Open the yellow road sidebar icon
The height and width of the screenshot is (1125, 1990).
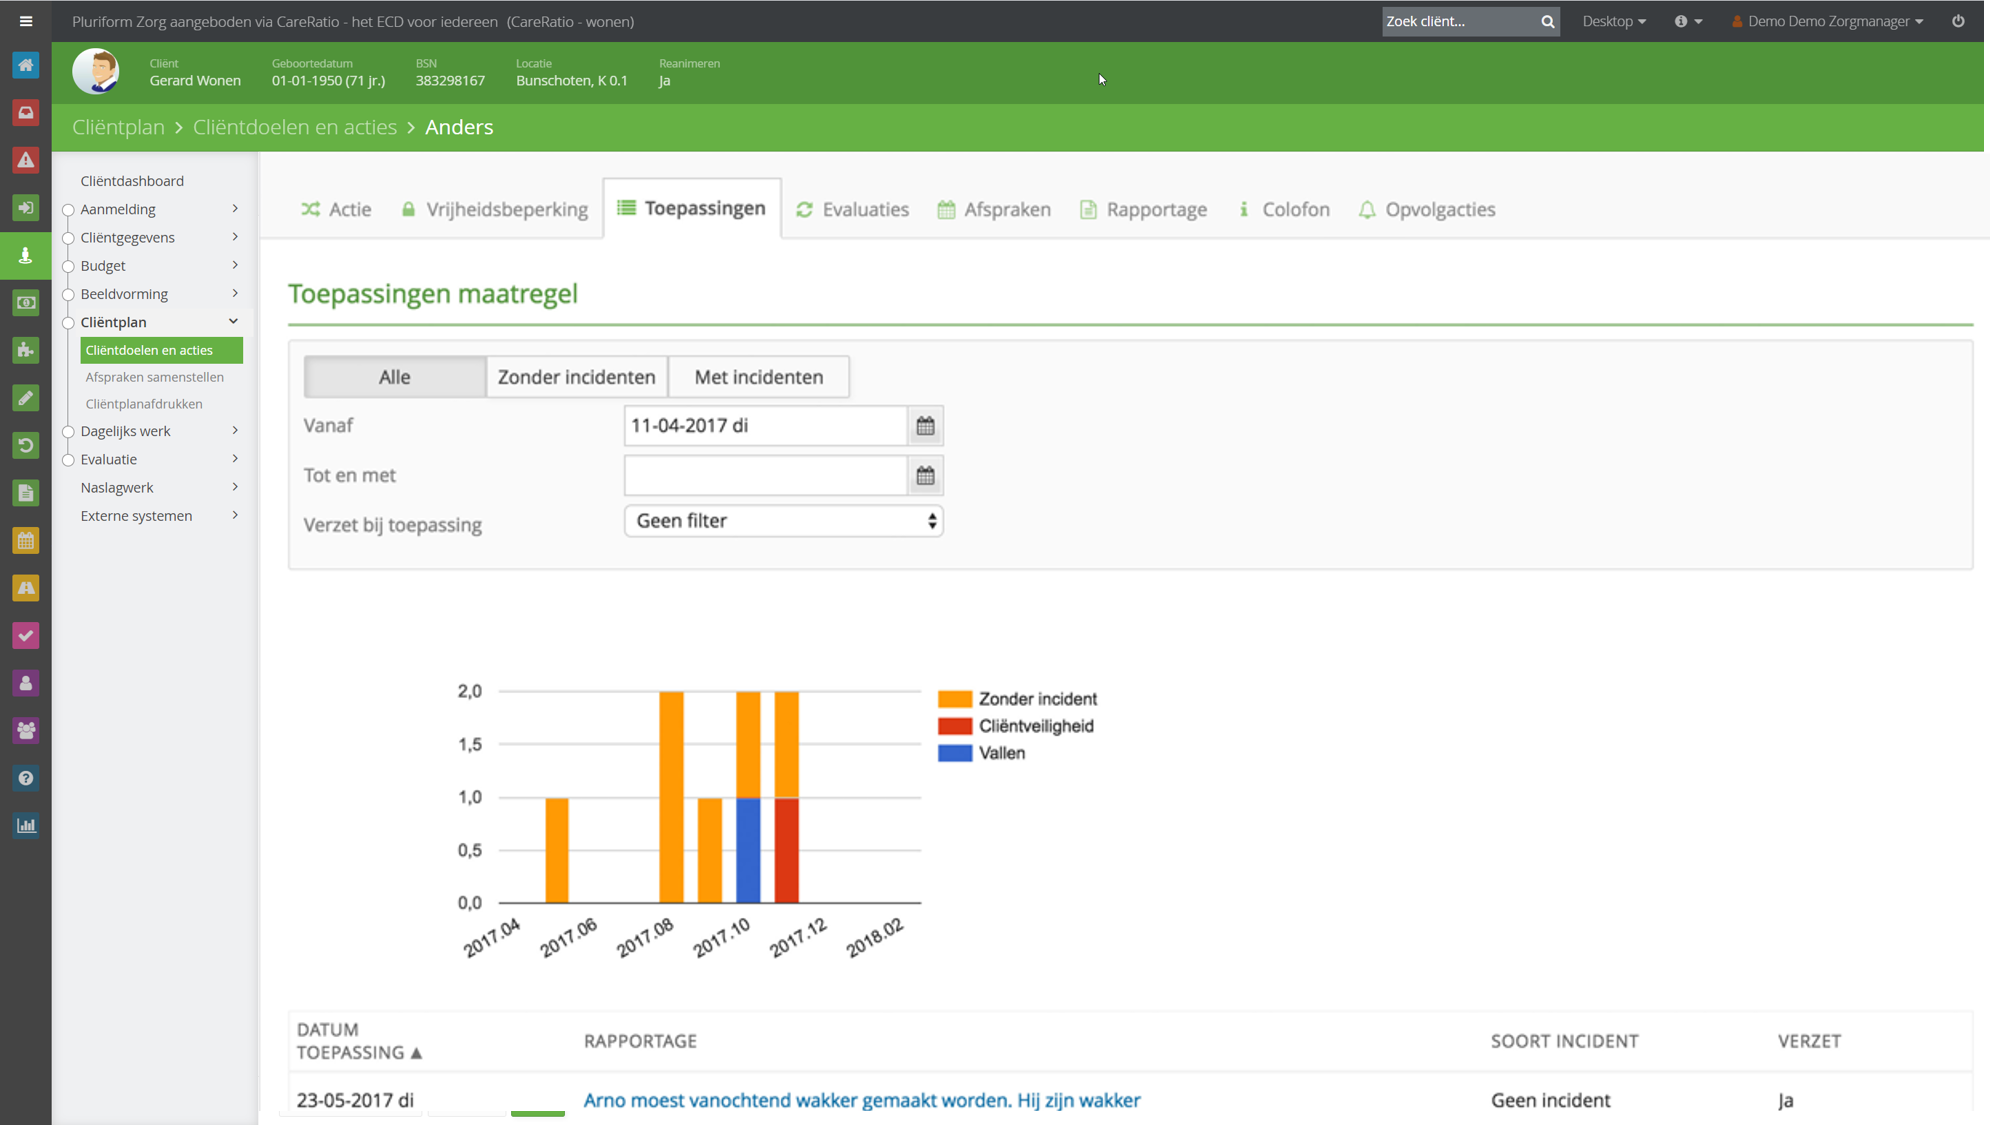coord(26,588)
